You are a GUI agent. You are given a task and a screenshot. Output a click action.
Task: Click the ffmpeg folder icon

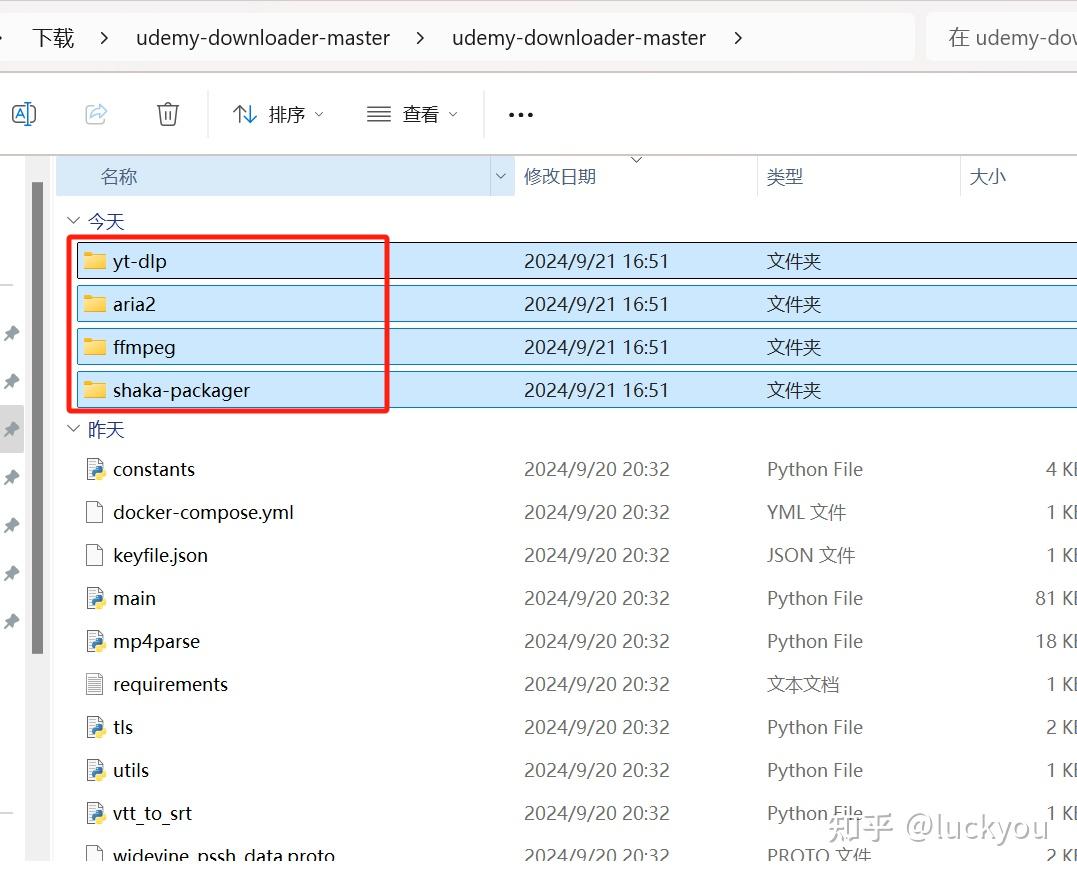(95, 347)
